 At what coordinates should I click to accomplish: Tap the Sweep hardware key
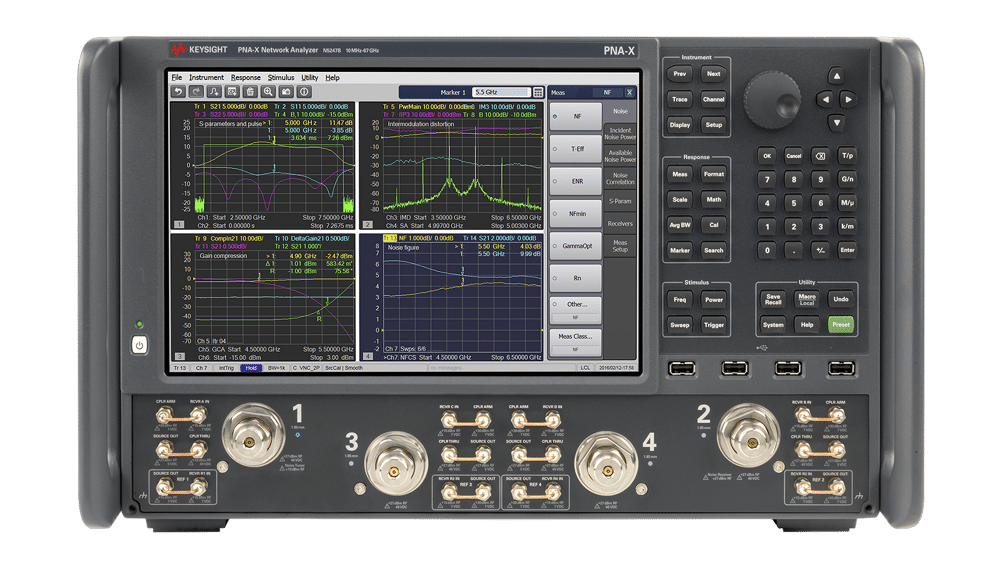pyautogui.click(x=680, y=325)
